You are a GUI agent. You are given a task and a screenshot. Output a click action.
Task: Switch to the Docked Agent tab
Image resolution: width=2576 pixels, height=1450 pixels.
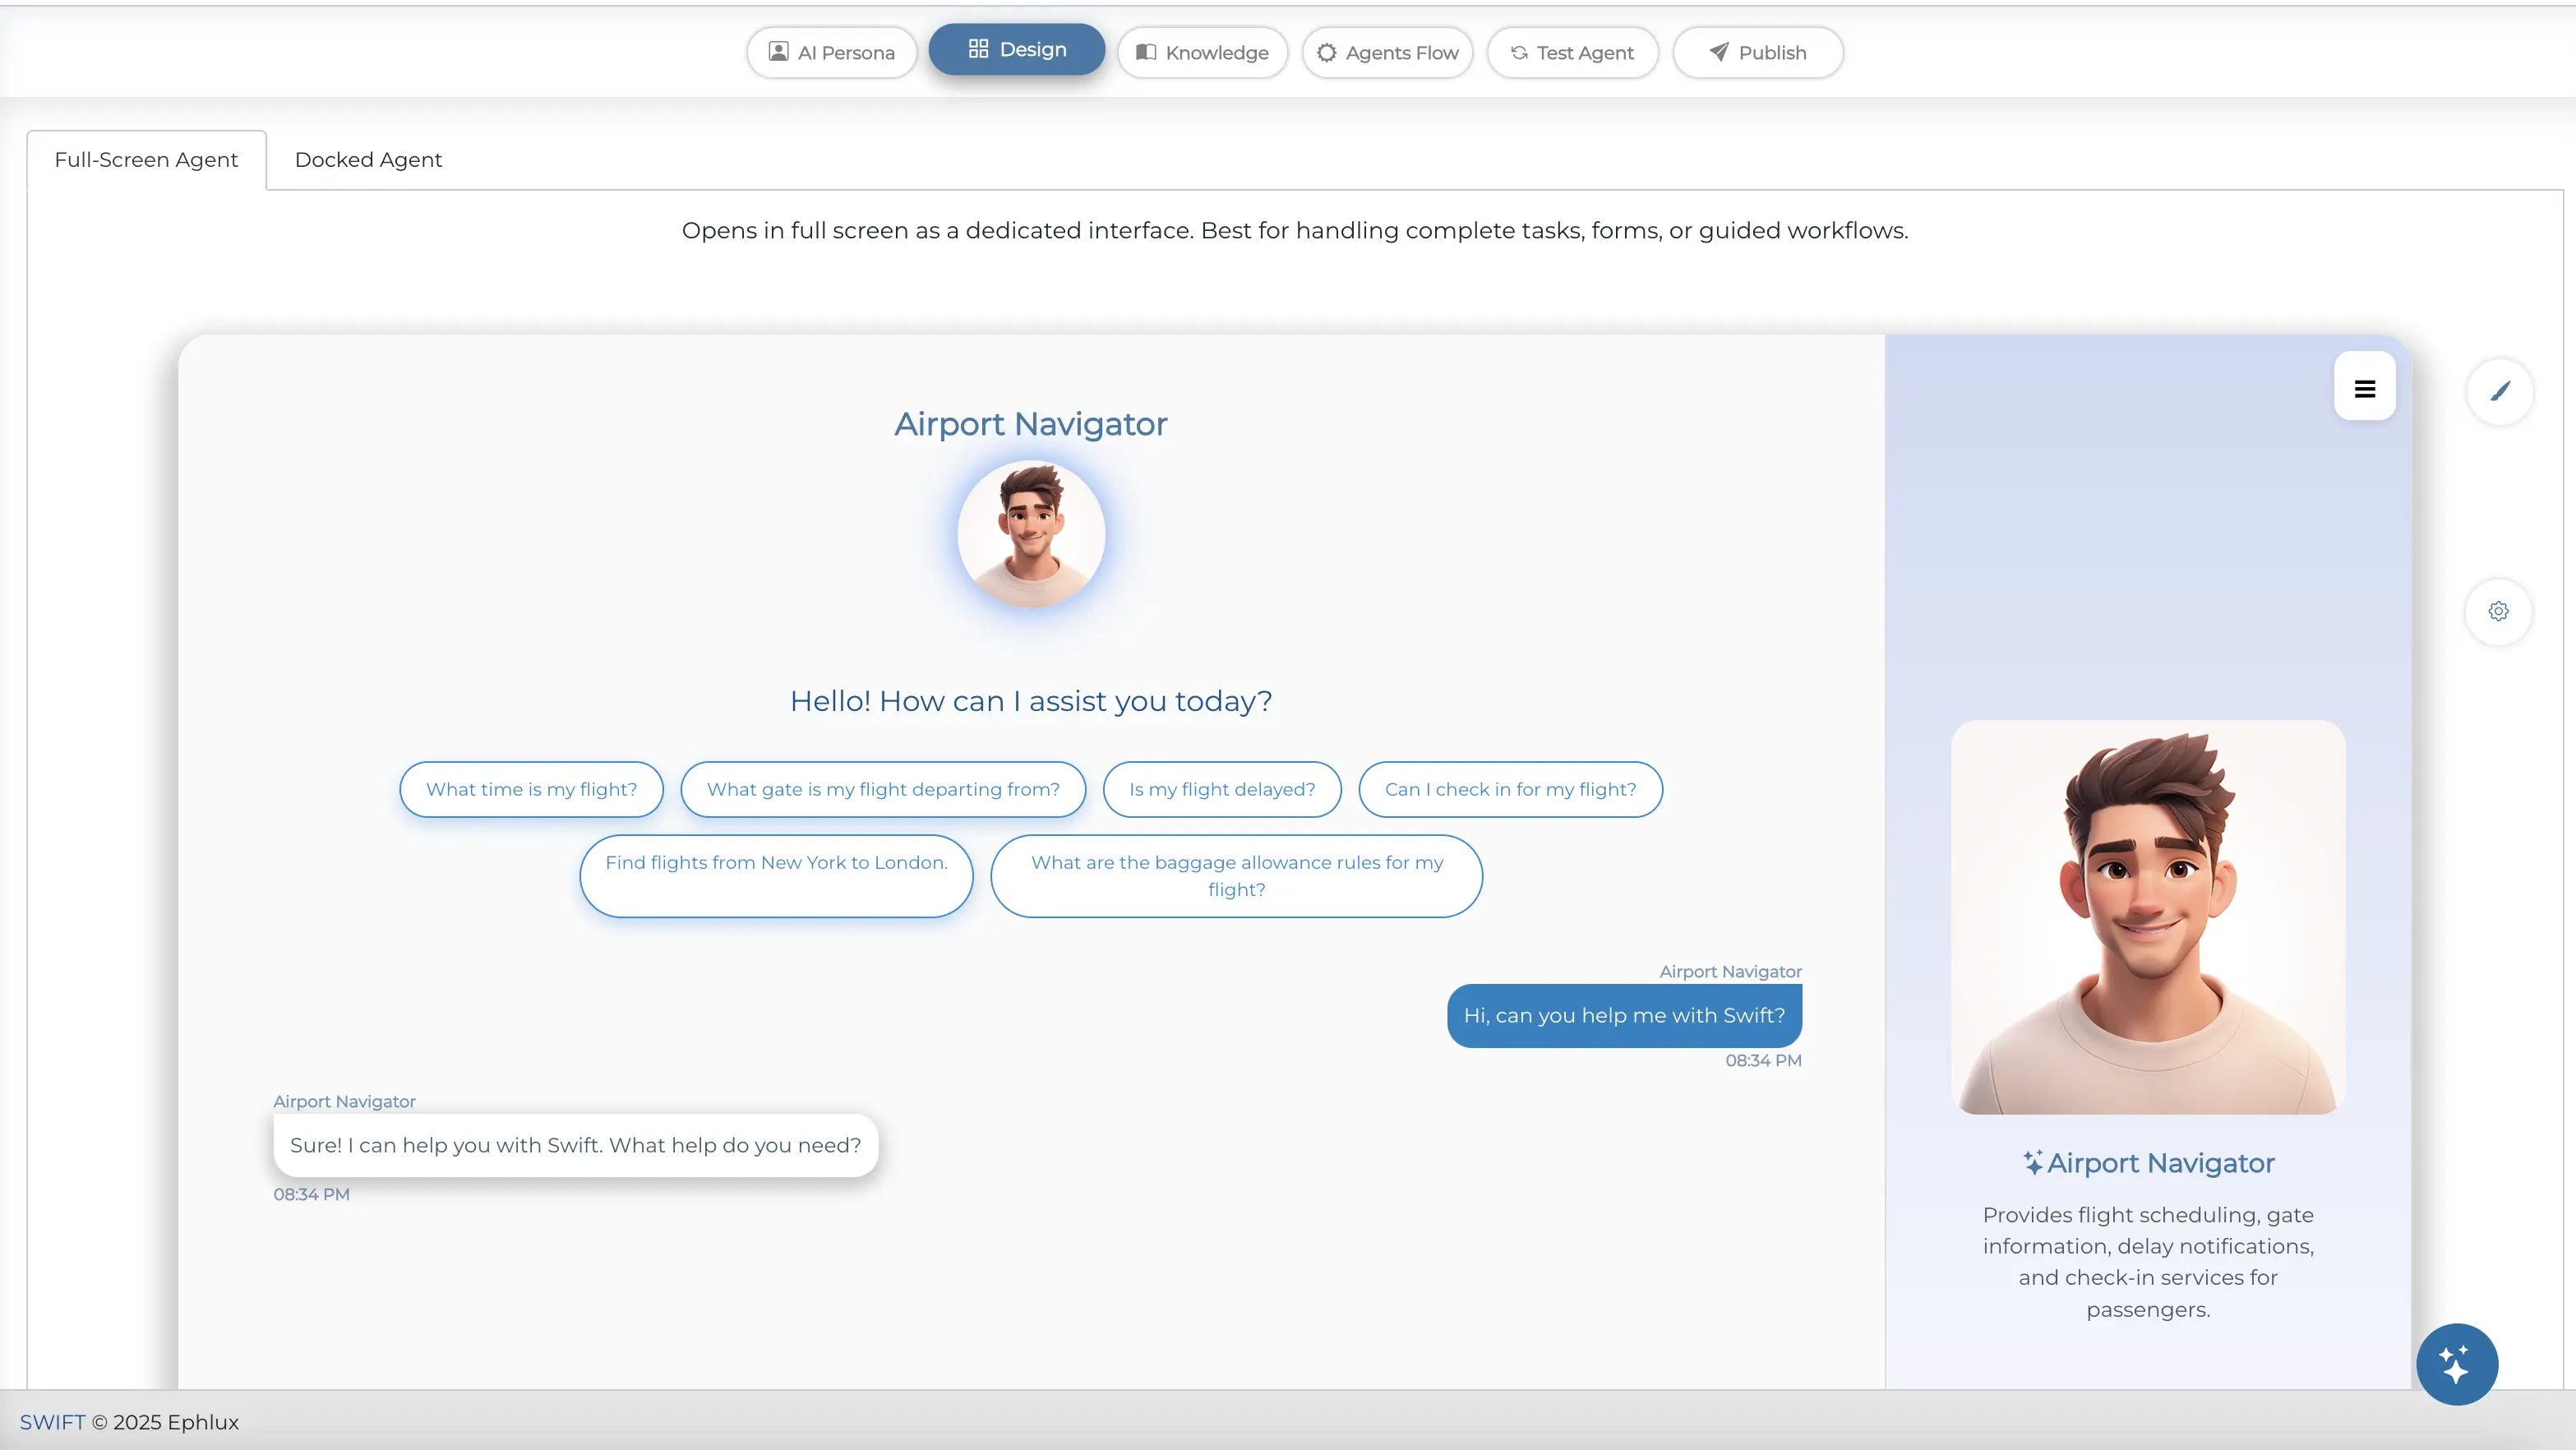[x=368, y=160]
